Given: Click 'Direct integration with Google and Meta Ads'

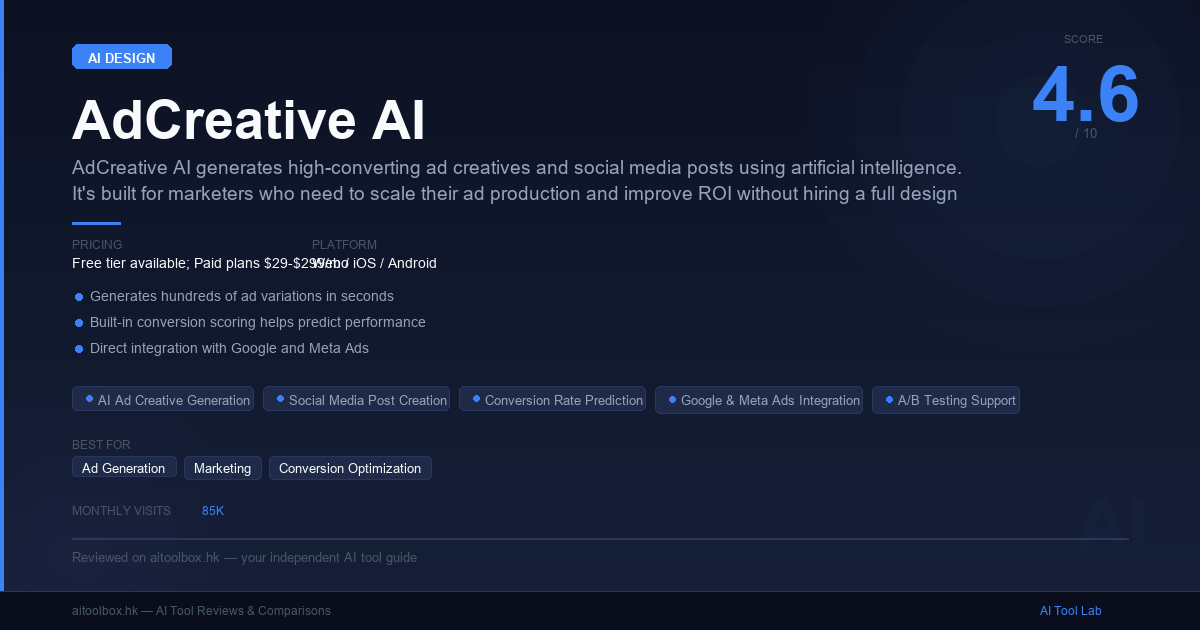Looking at the screenshot, I should [229, 348].
